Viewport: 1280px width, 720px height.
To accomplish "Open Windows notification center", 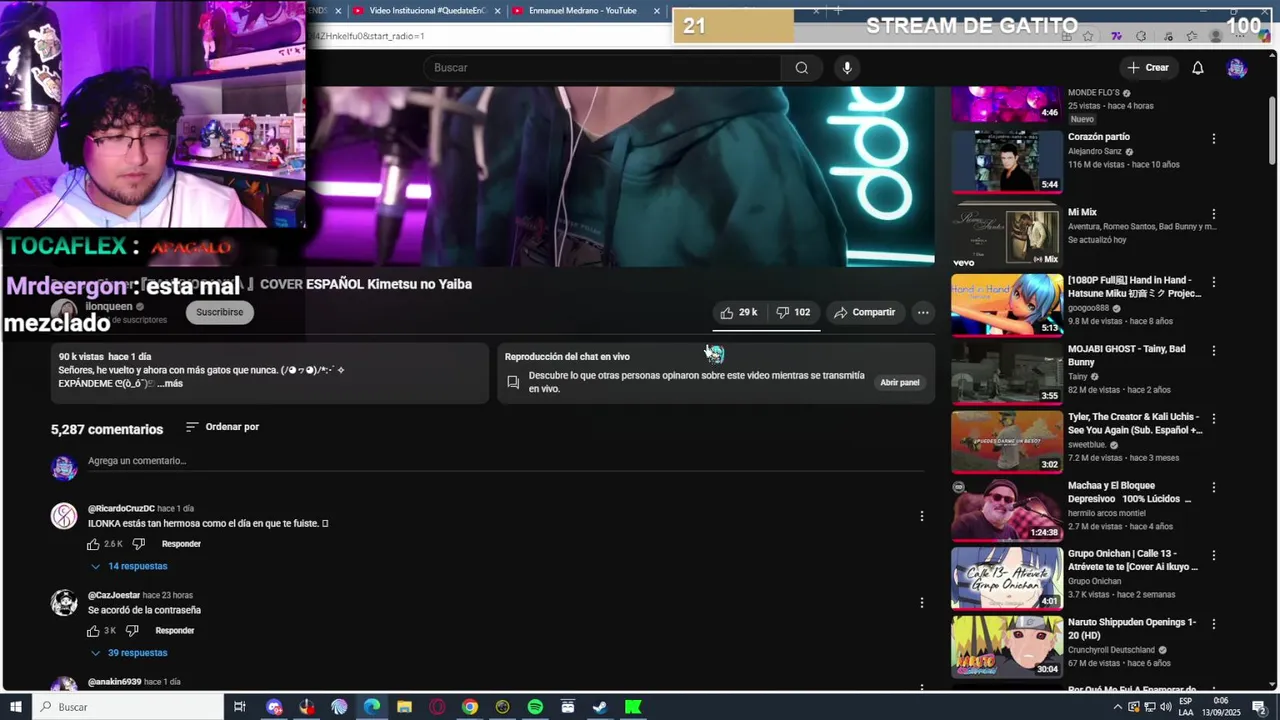I will click(1260, 707).
